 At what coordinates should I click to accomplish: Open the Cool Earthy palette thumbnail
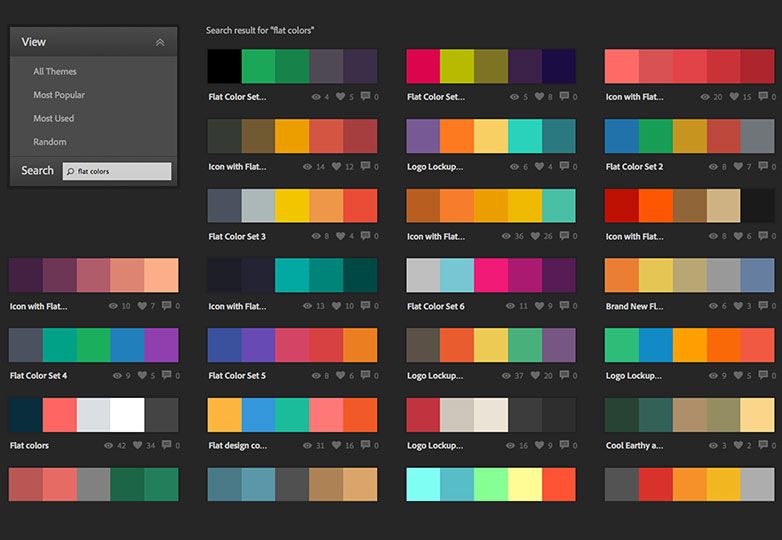tap(690, 414)
